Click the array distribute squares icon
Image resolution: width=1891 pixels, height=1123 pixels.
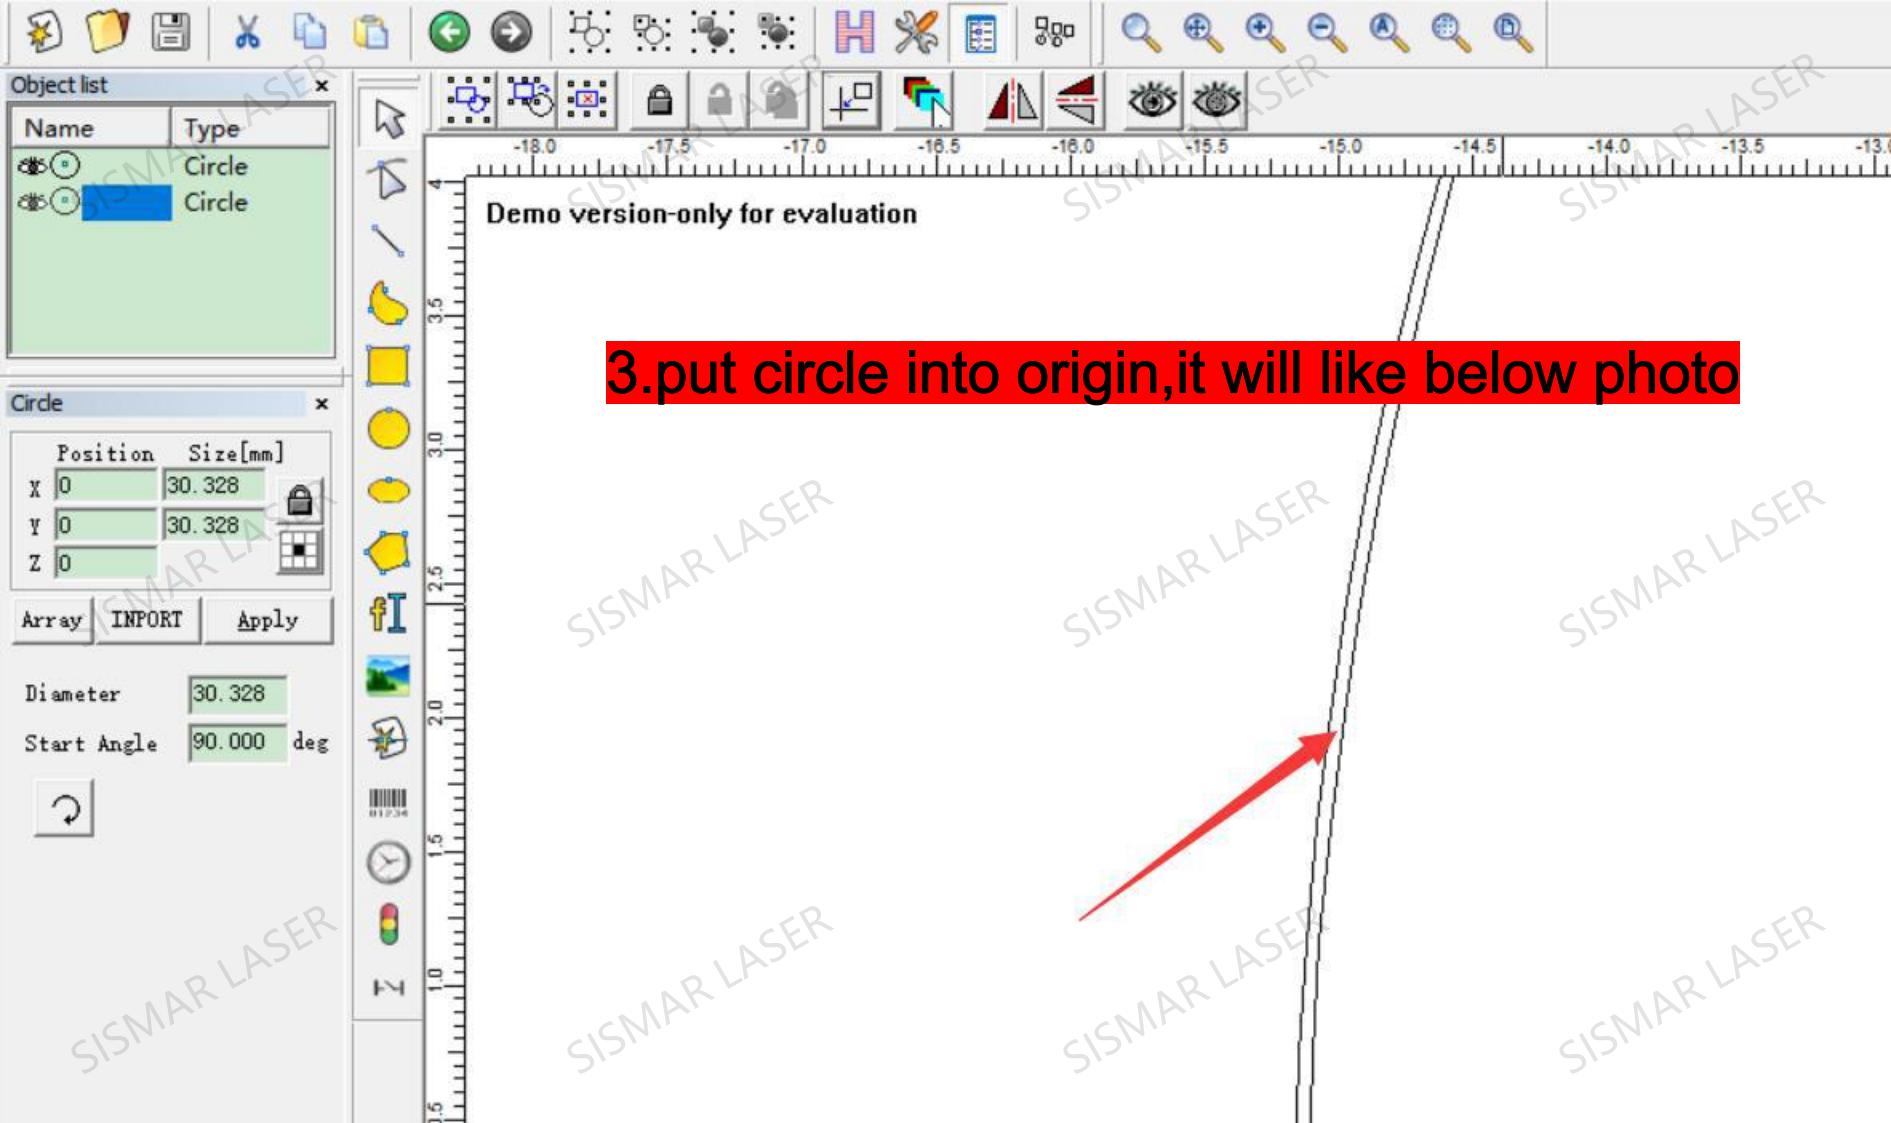pos(1054,32)
